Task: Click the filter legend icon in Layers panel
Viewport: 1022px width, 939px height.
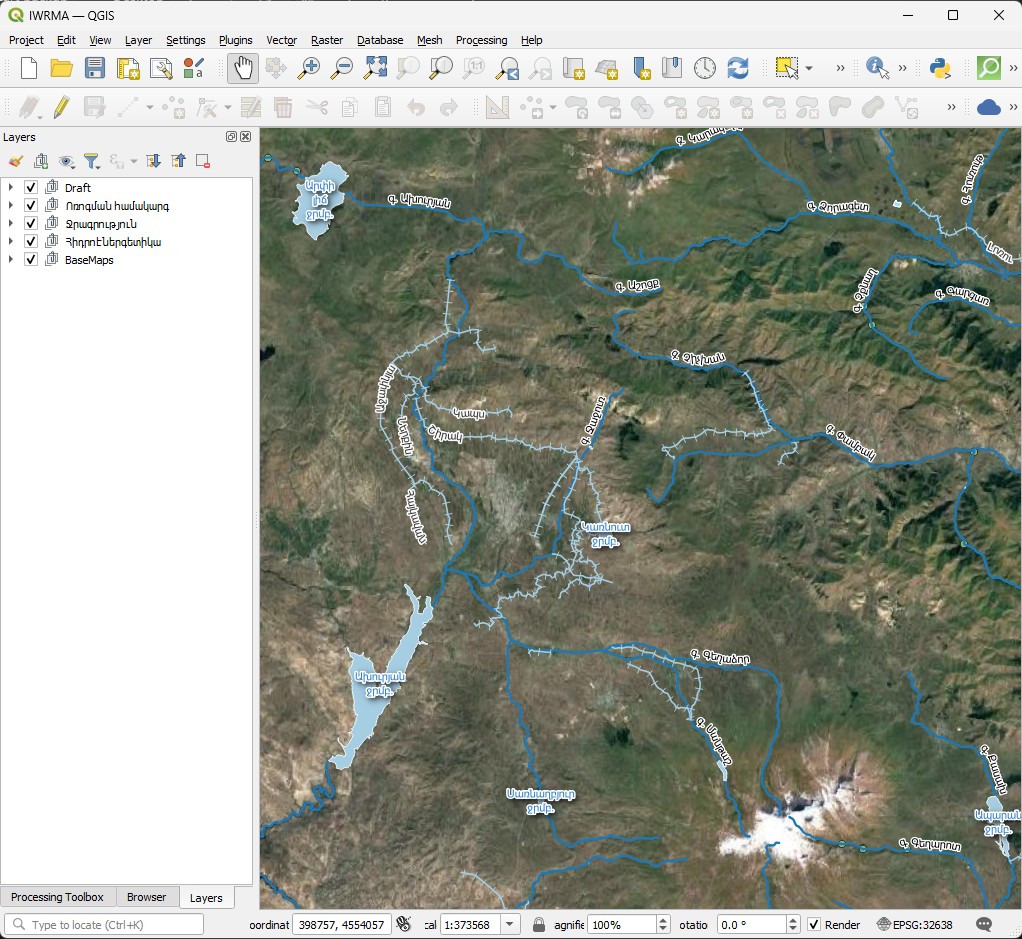Action: (91, 161)
